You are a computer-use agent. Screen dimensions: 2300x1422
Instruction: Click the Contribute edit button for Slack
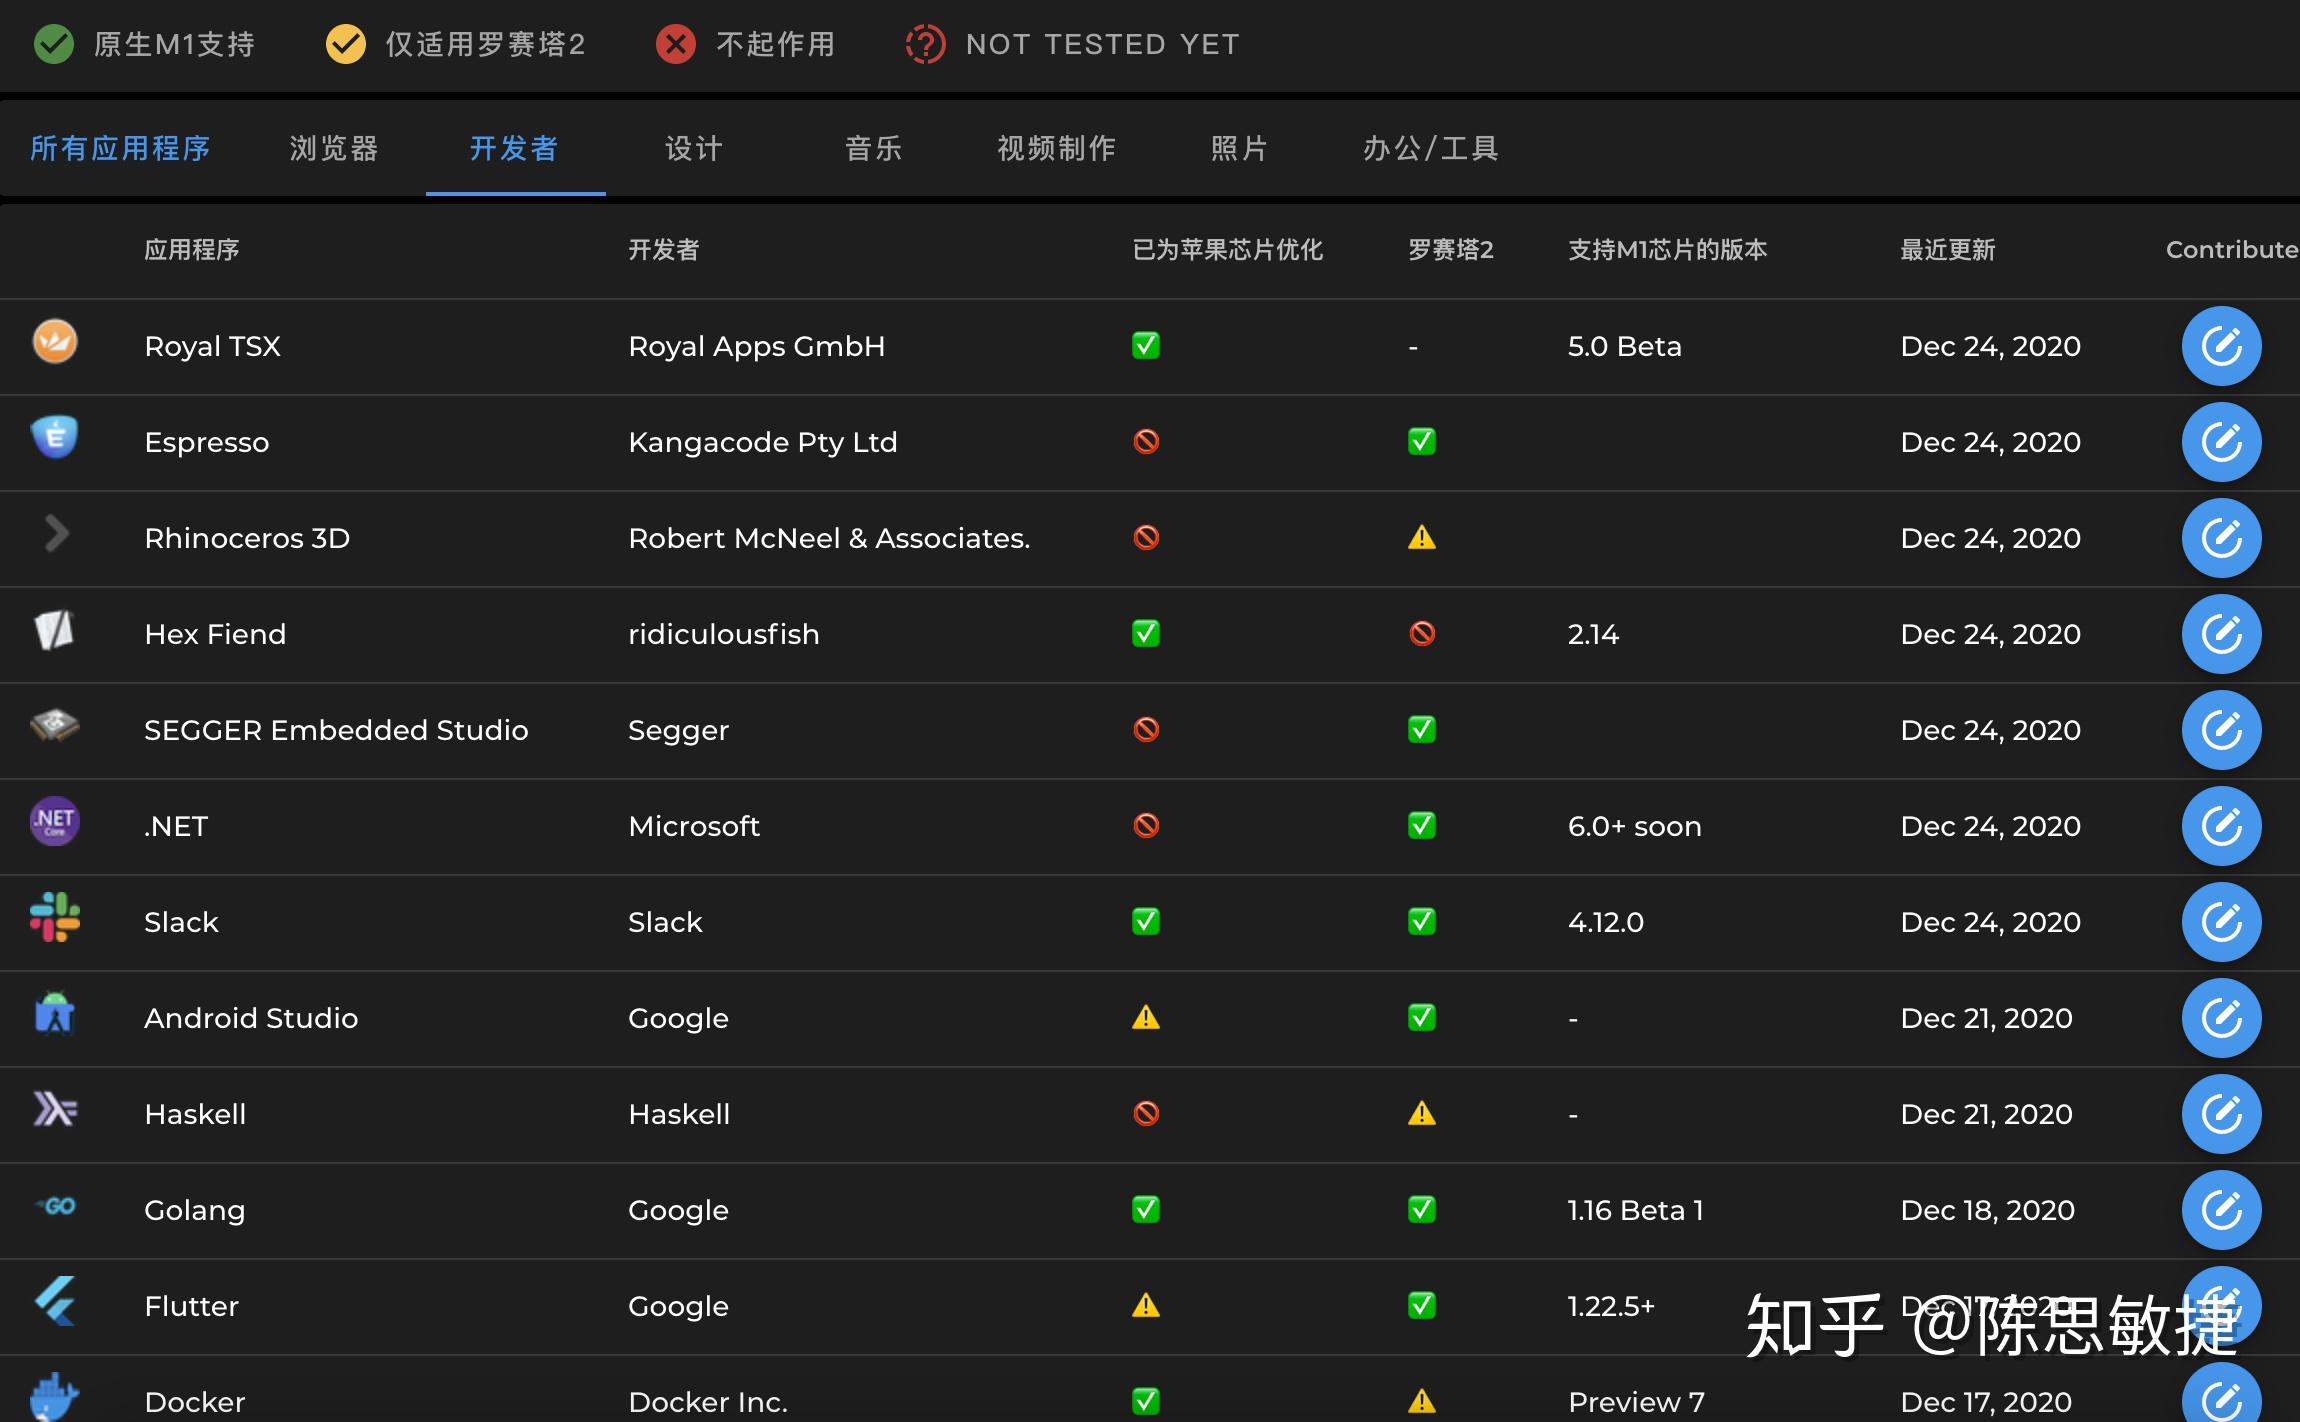2221,921
